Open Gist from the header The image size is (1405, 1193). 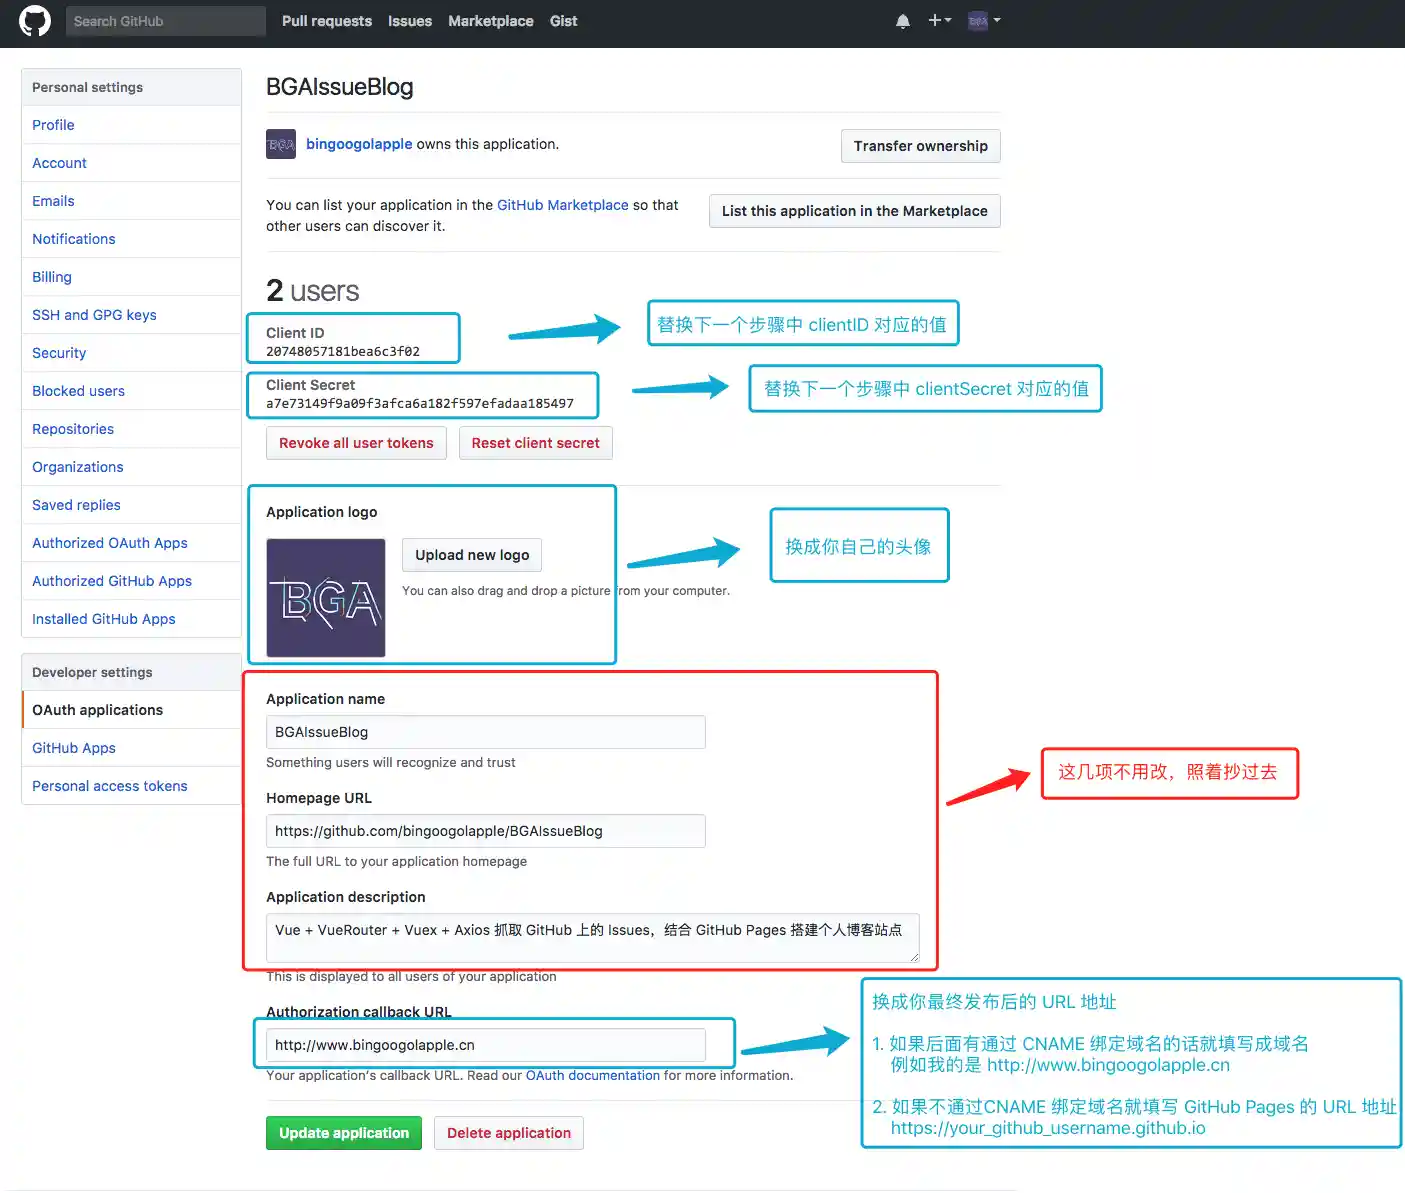pos(563,21)
